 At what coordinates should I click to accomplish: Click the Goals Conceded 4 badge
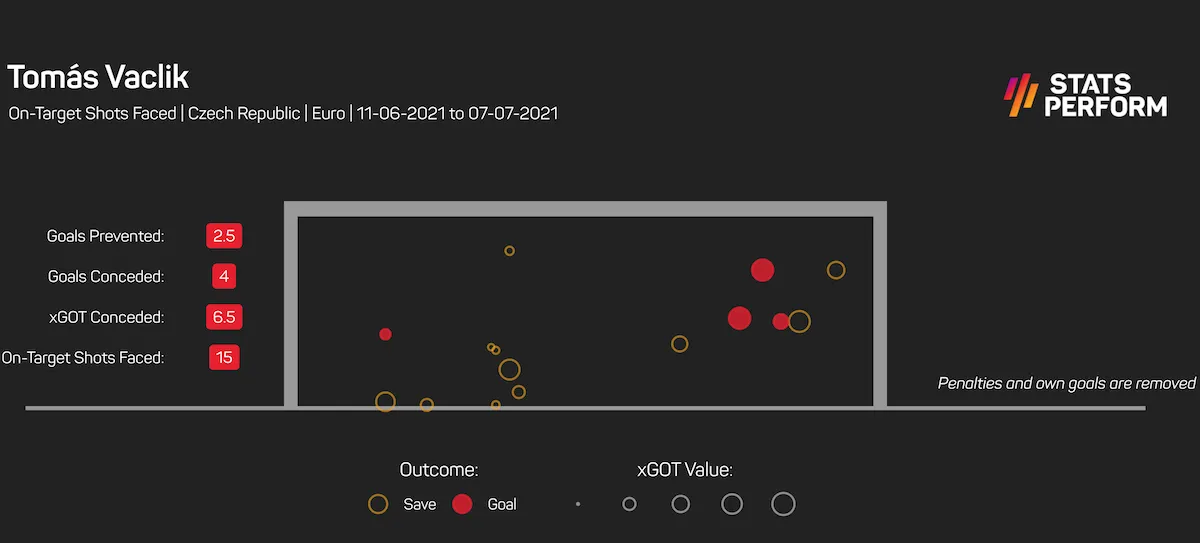(224, 276)
